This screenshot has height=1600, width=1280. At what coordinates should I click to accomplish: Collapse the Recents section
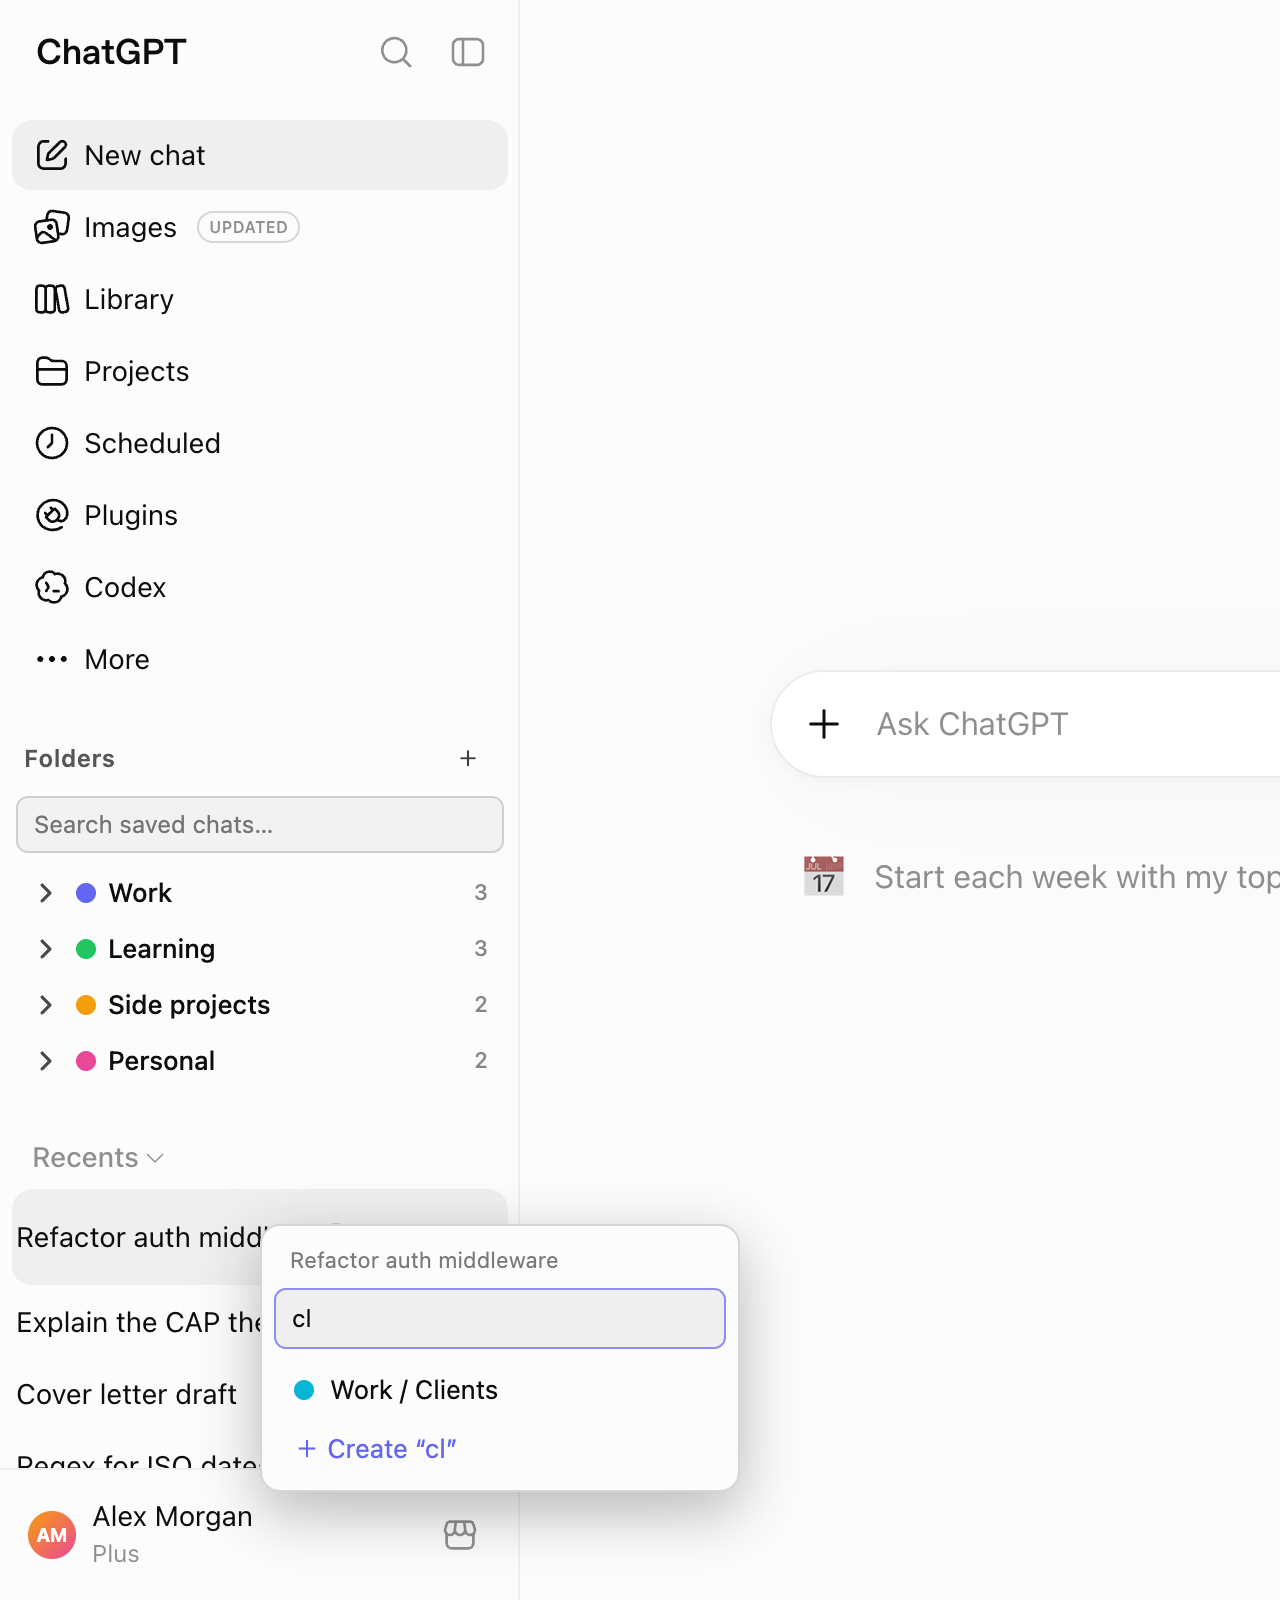click(98, 1158)
